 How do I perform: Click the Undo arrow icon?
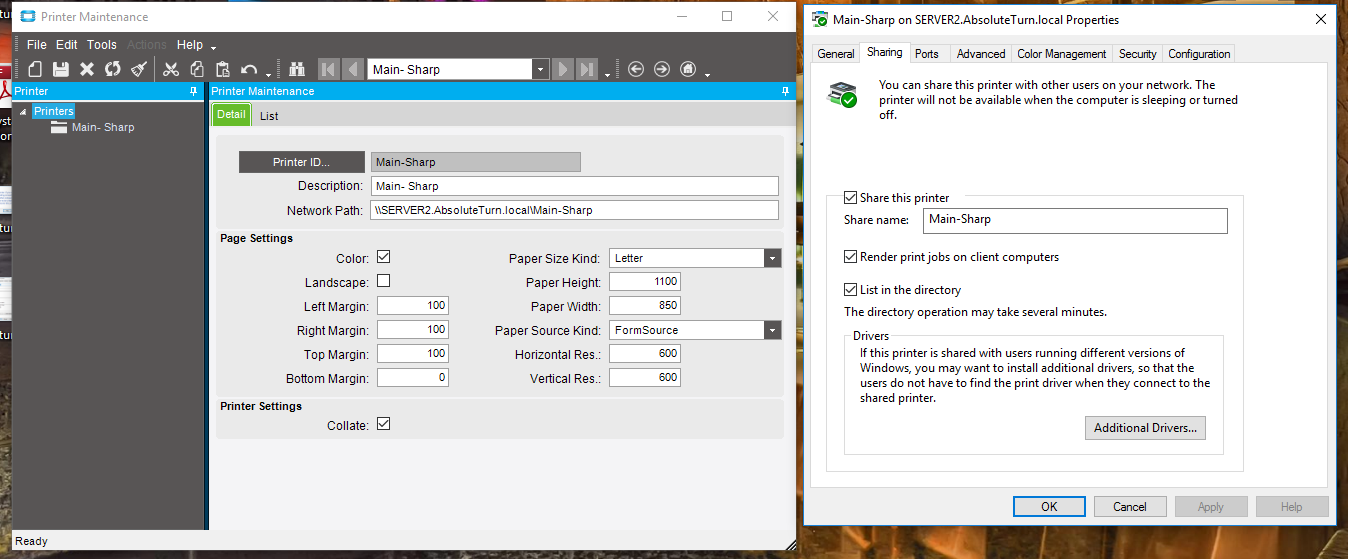tap(249, 69)
